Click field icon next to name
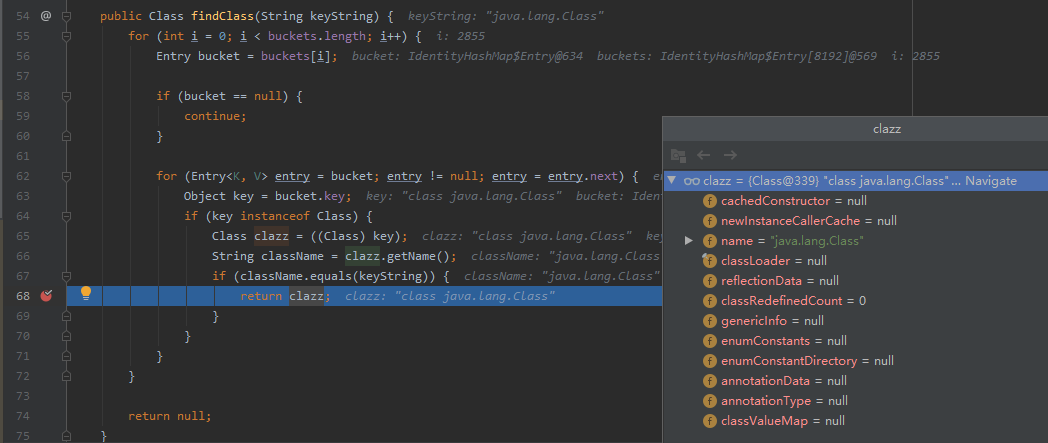Viewport: 1048px width, 443px height. point(710,241)
